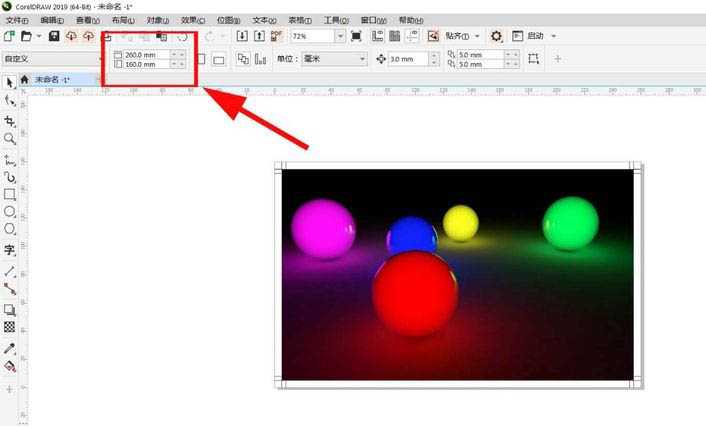Click the Save floppy disk icon
The height and width of the screenshot is (426, 706).
54,36
